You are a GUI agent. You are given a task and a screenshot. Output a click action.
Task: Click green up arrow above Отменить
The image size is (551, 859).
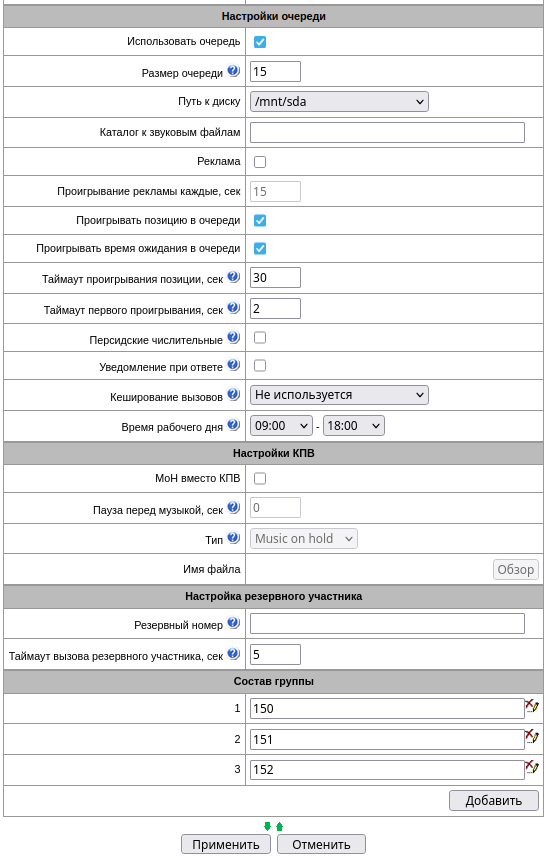click(x=279, y=827)
